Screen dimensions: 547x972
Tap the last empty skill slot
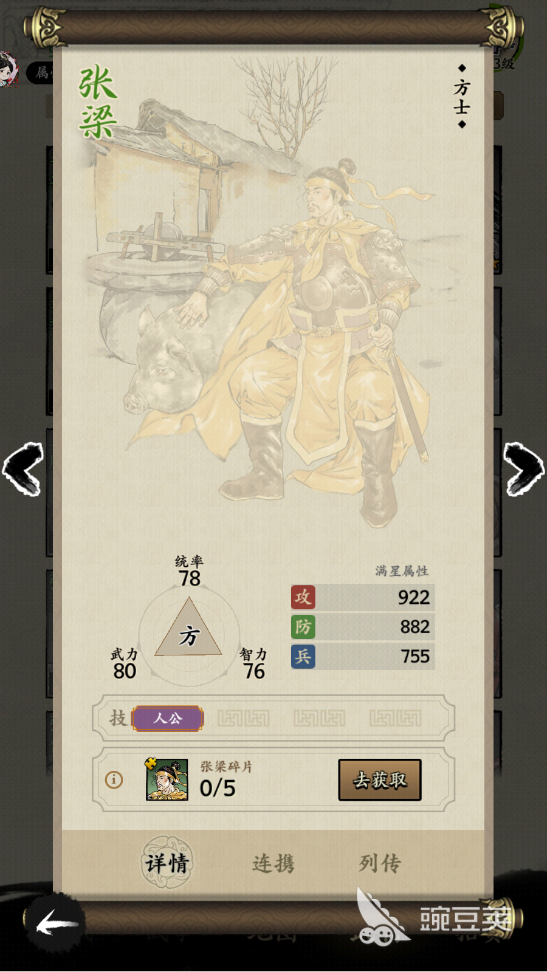point(395,719)
